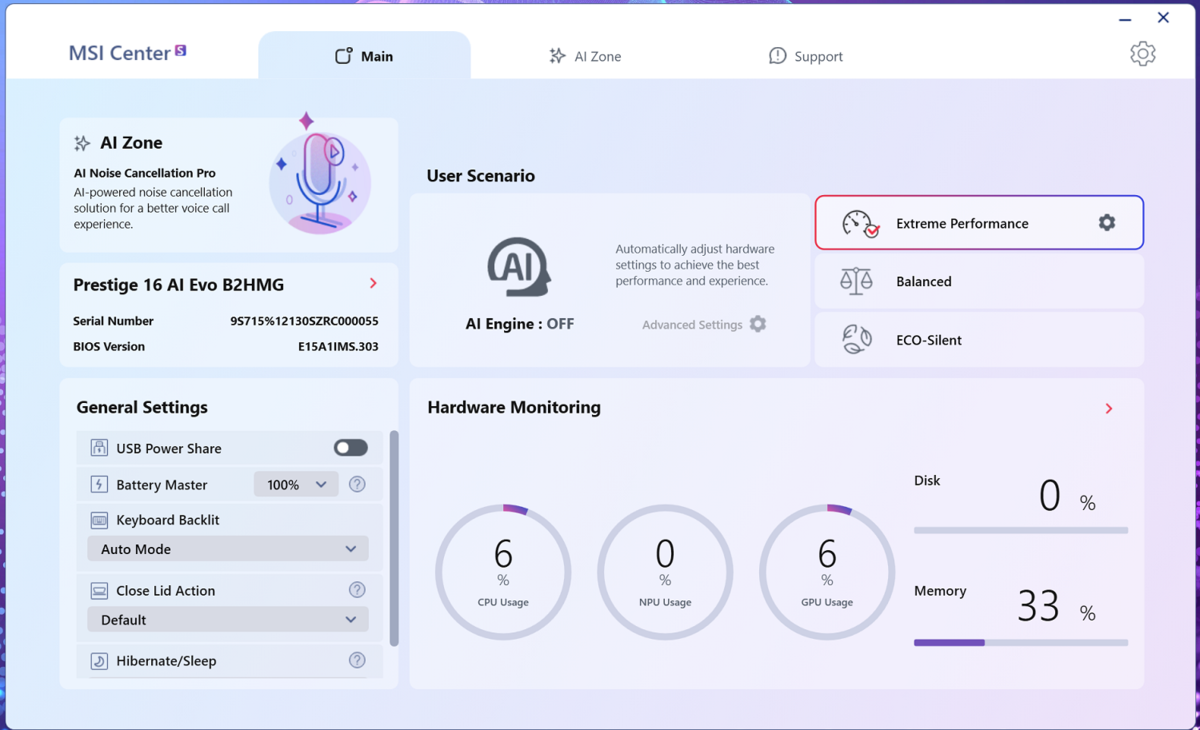The height and width of the screenshot is (730, 1200).
Task: Click the AI Zone sparkle icon
Action: pyautogui.click(x=82, y=144)
